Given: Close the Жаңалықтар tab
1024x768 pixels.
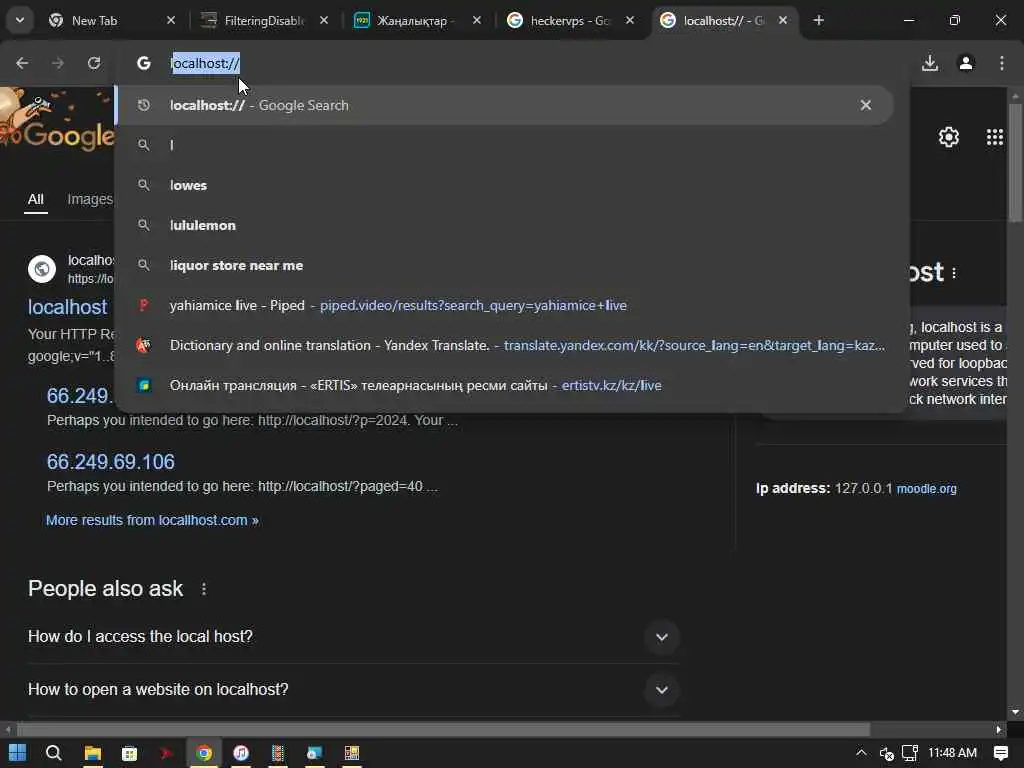Looking at the screenshot, I should click(477, 21).
